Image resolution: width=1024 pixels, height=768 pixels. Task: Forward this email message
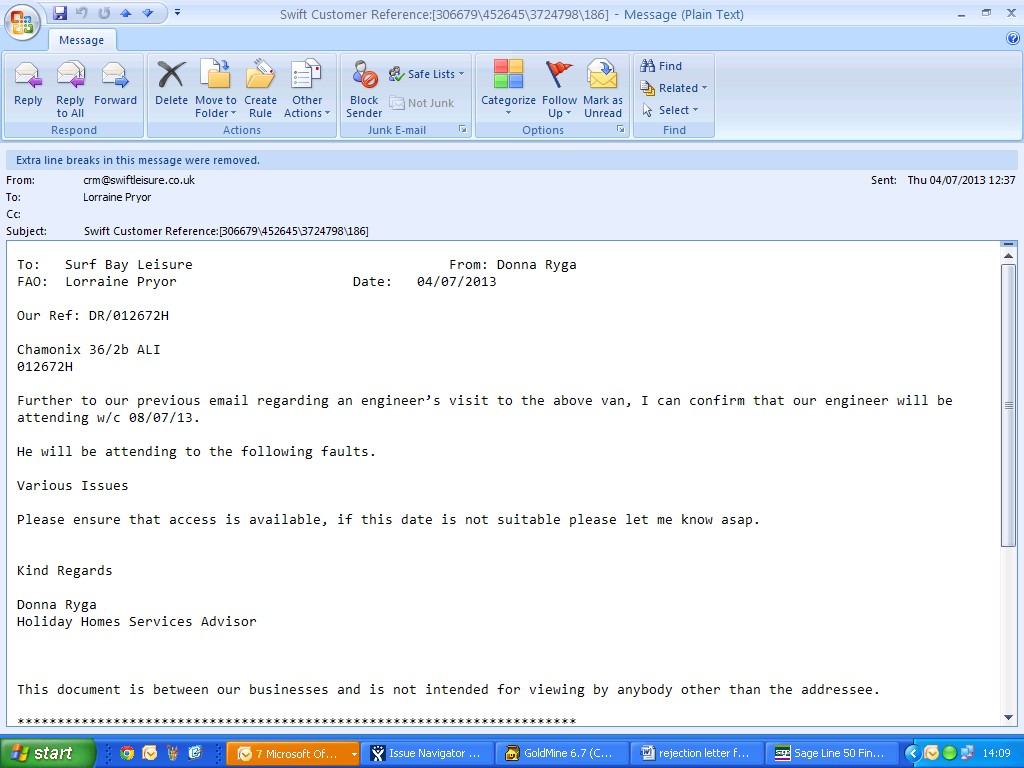click(115, 83)
